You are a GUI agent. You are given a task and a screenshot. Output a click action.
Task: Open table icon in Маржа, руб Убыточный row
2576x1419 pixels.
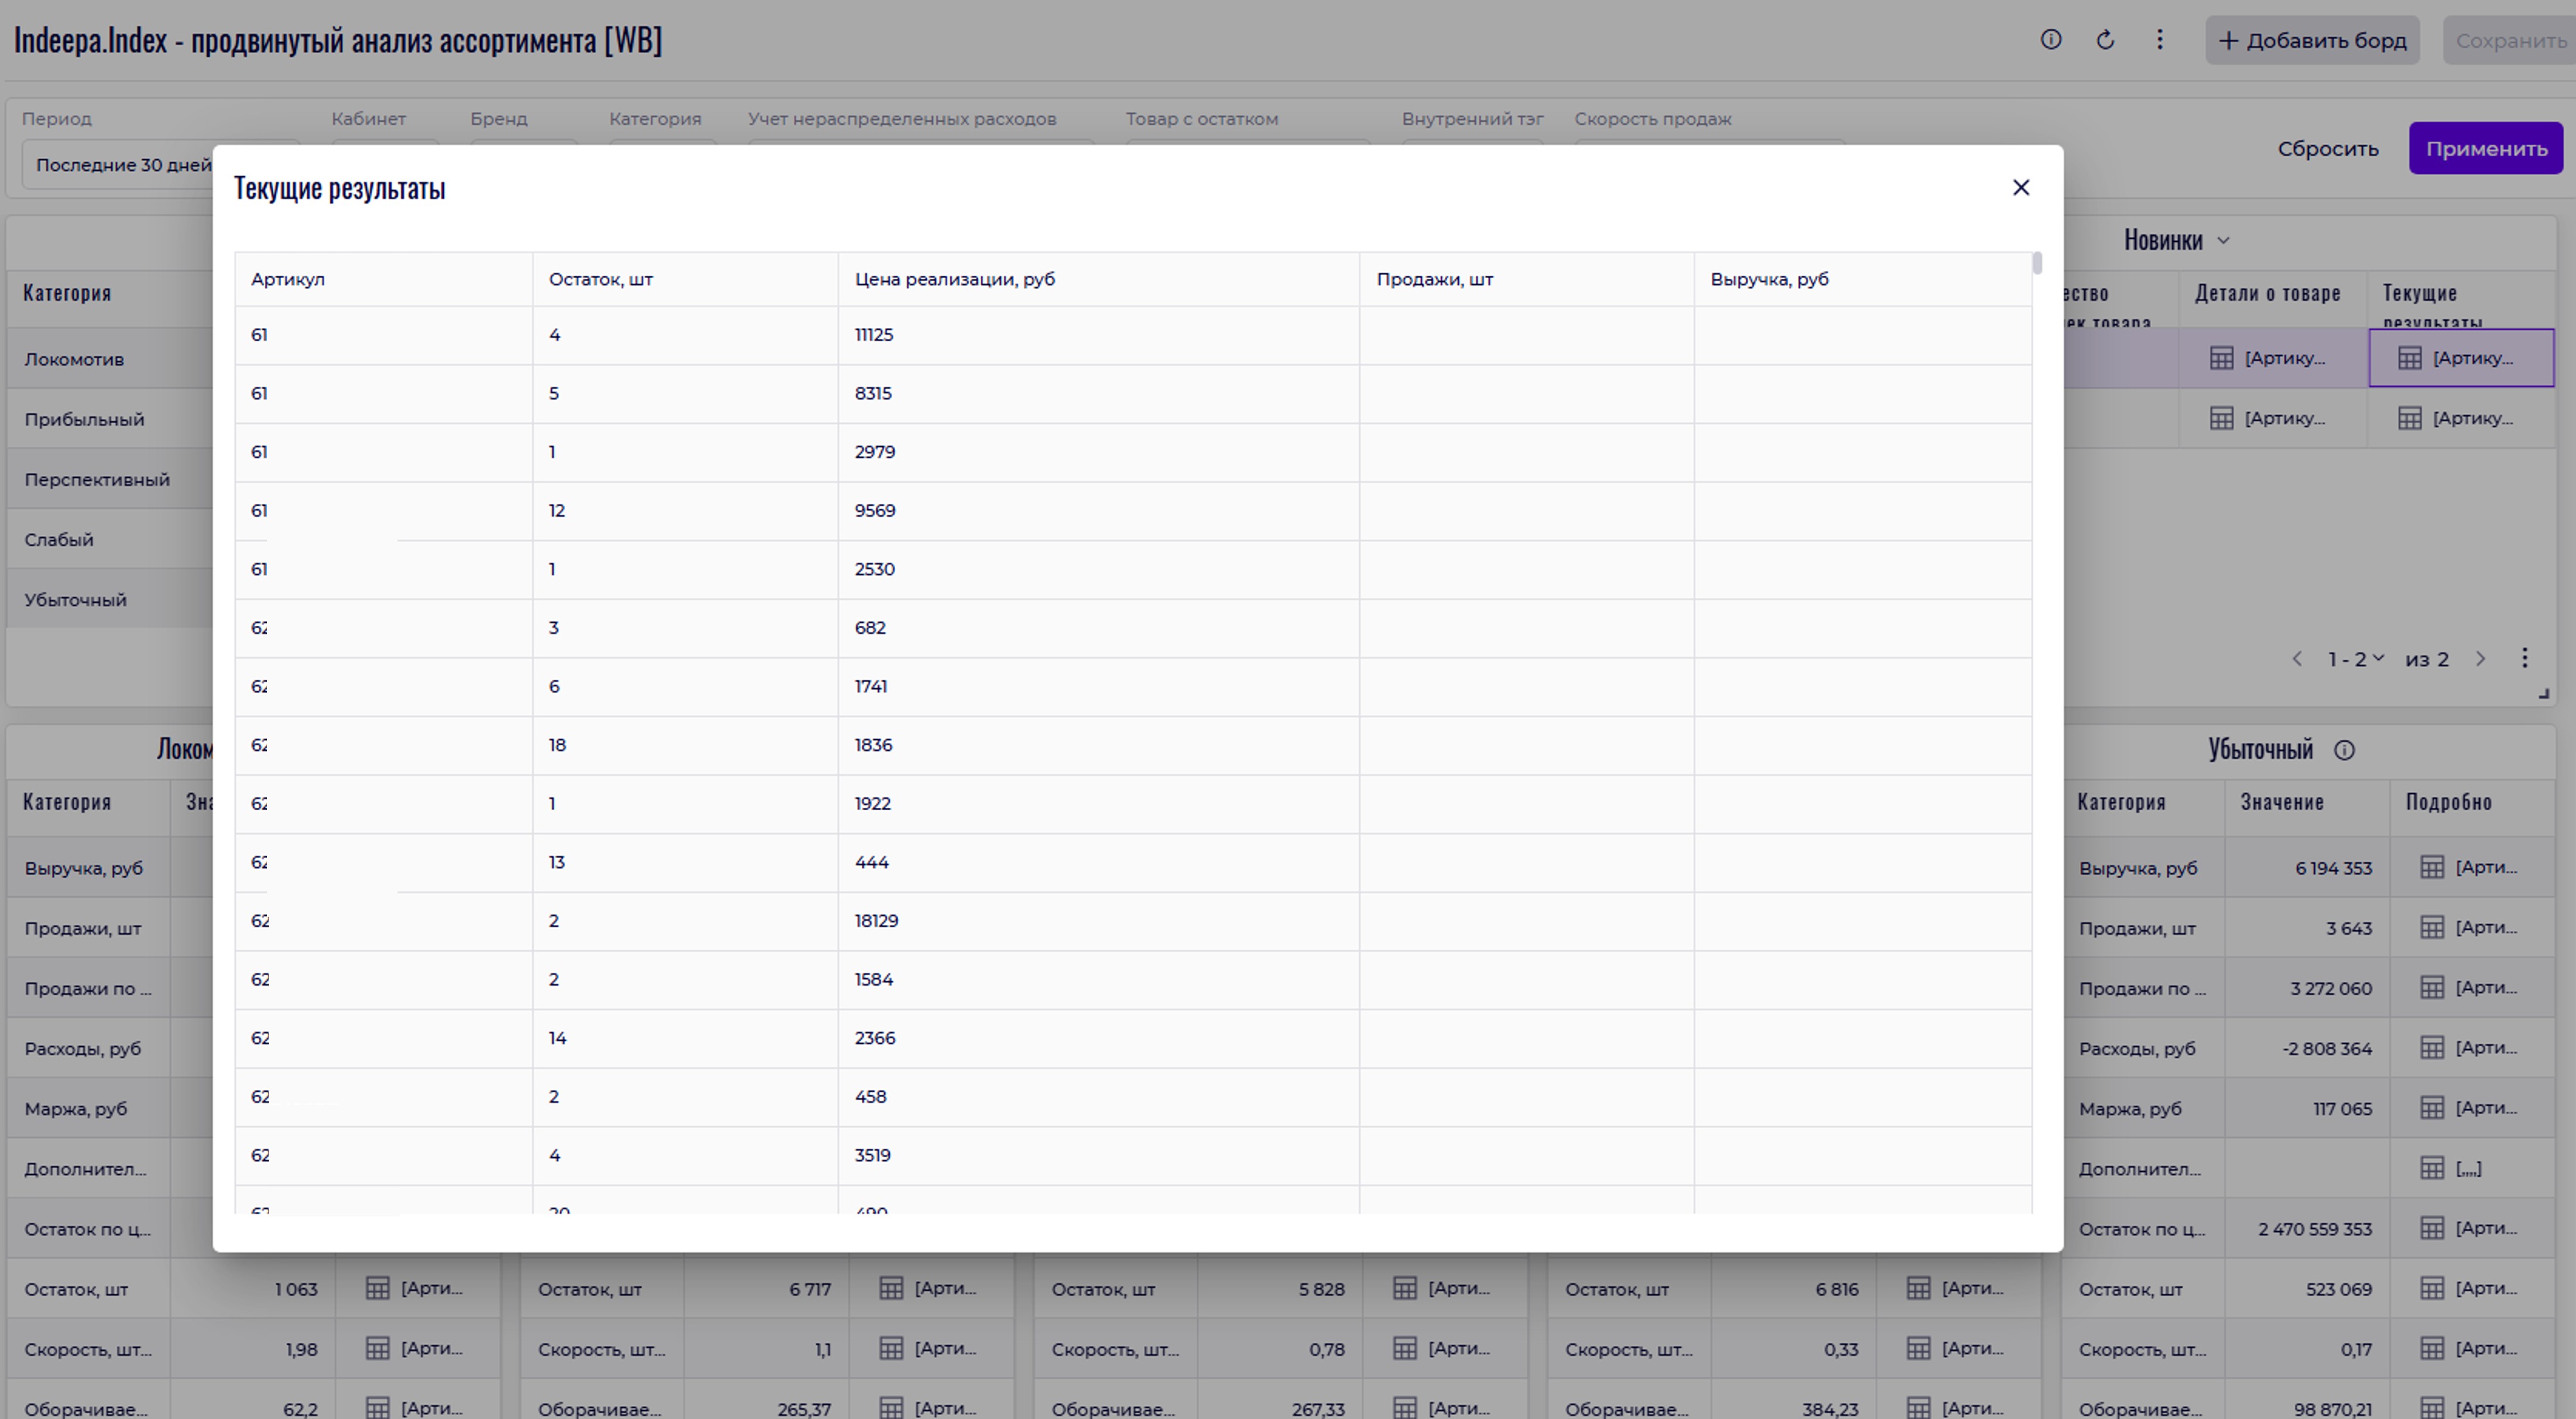pos(2432,1108)
